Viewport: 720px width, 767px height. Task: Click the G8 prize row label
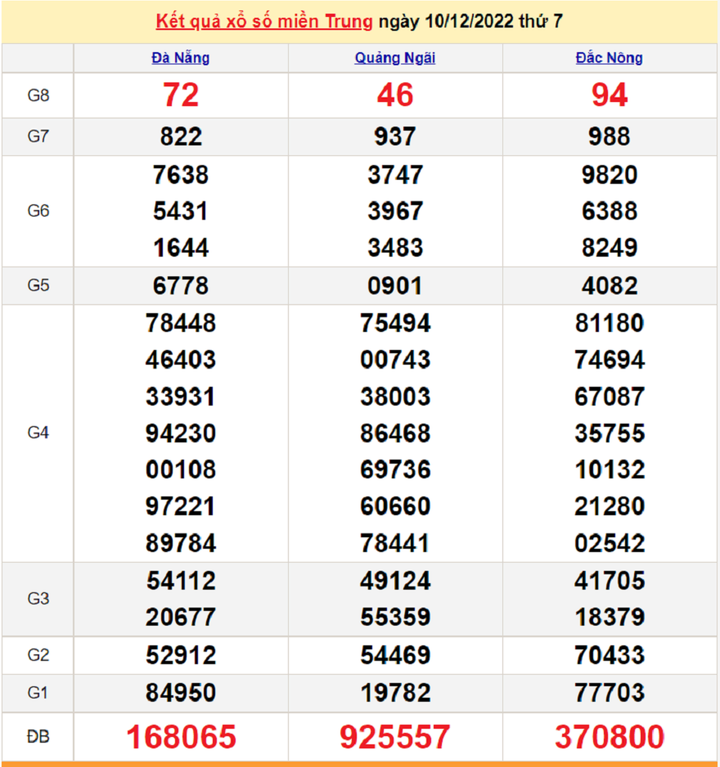point(38,95)
